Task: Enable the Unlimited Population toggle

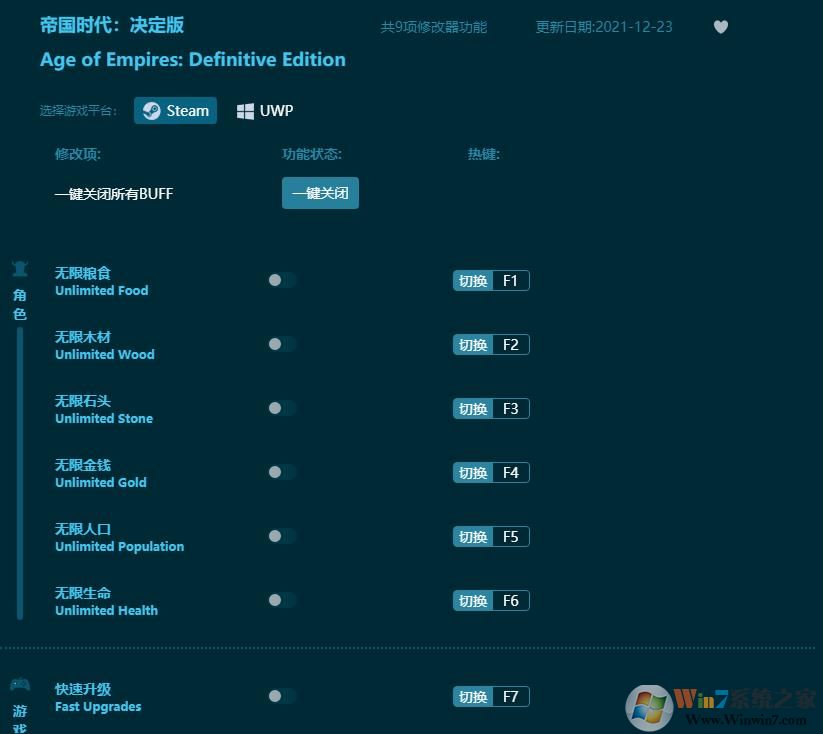Action: [282, 536]
